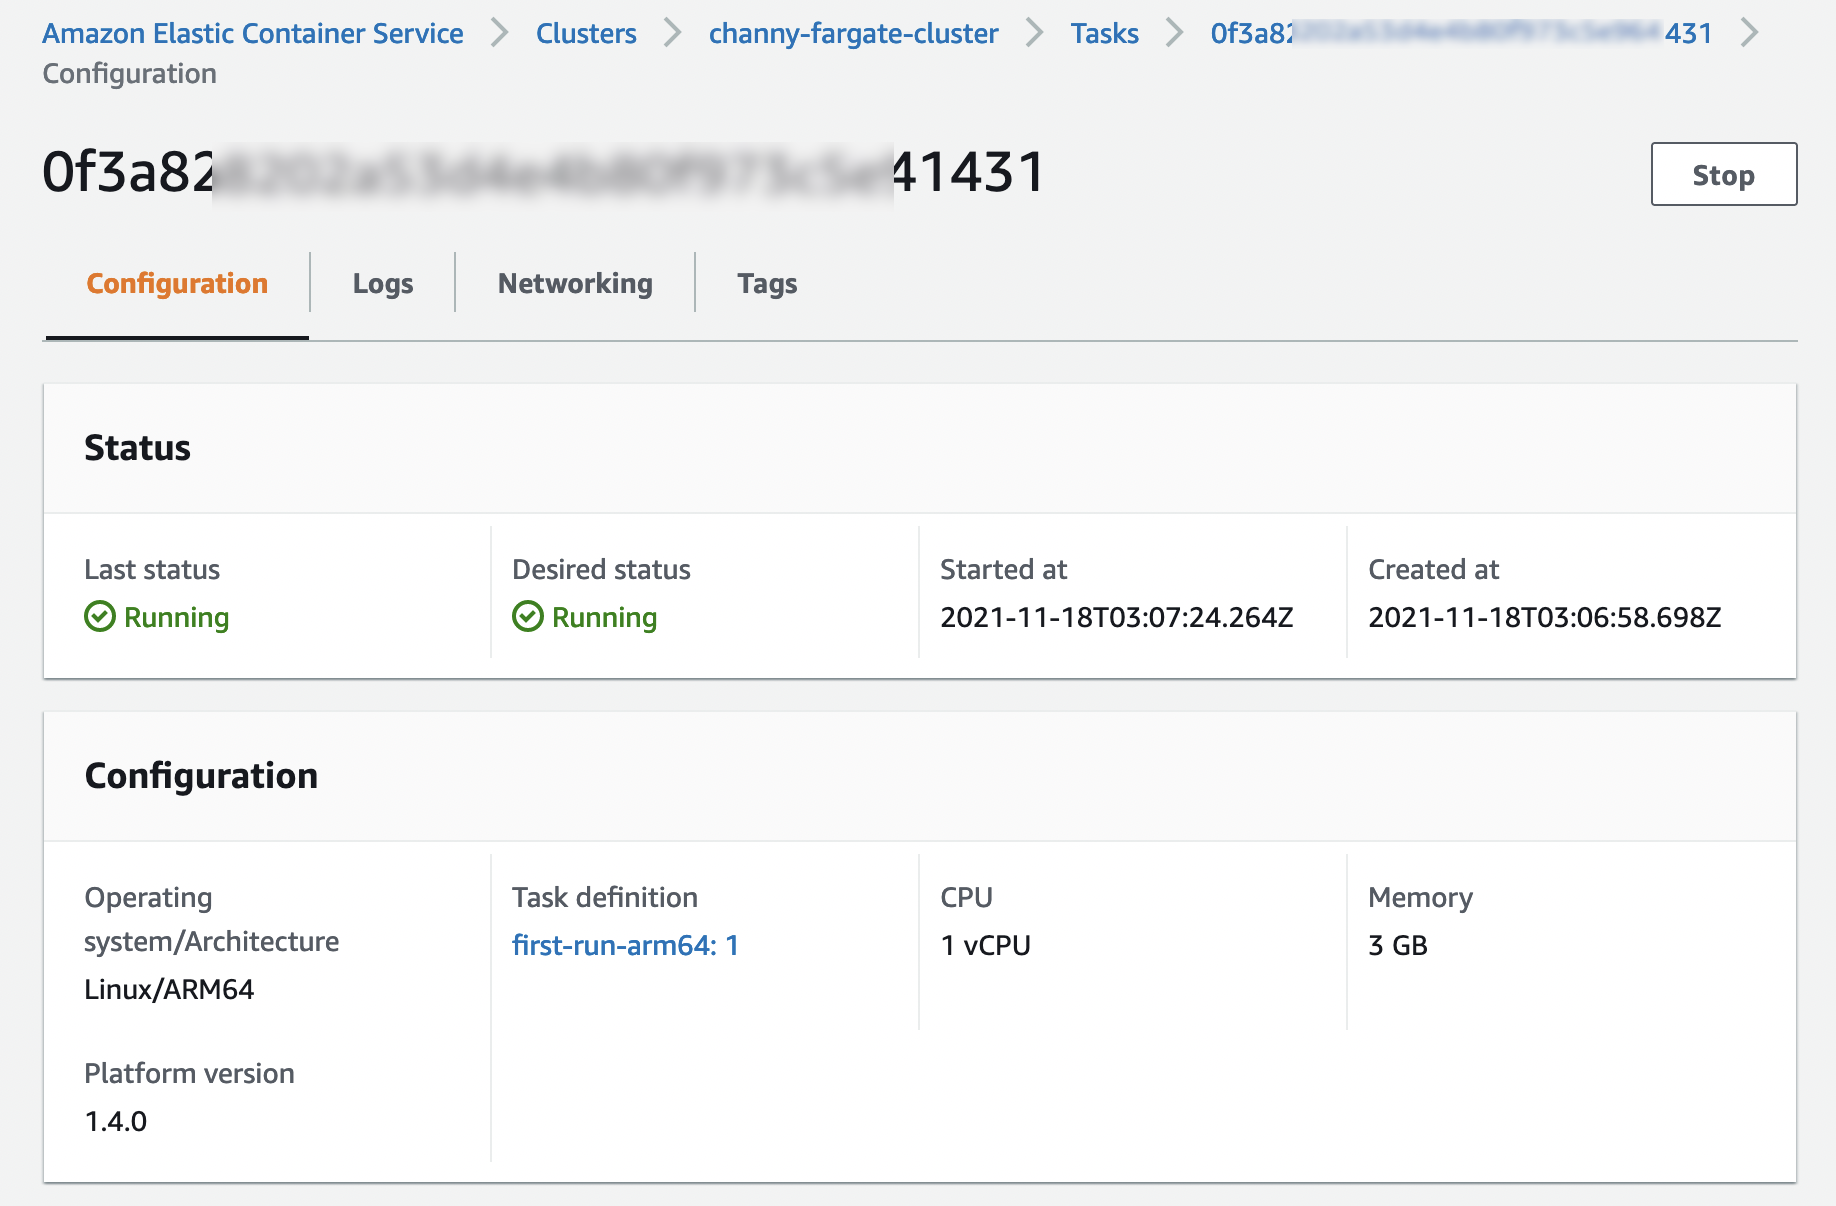Click the Memory label

tap(1421, 897)
